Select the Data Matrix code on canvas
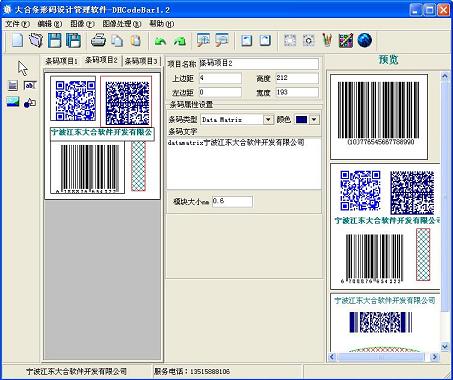The image size is (453, 380). 126,102
